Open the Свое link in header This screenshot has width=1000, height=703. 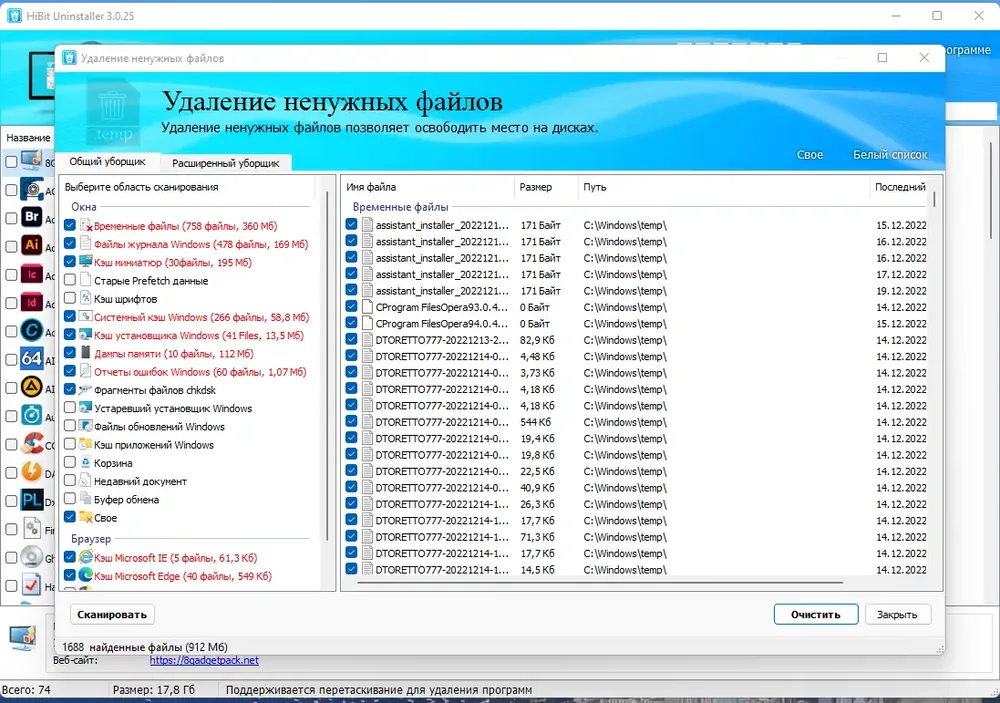[809, 154]
